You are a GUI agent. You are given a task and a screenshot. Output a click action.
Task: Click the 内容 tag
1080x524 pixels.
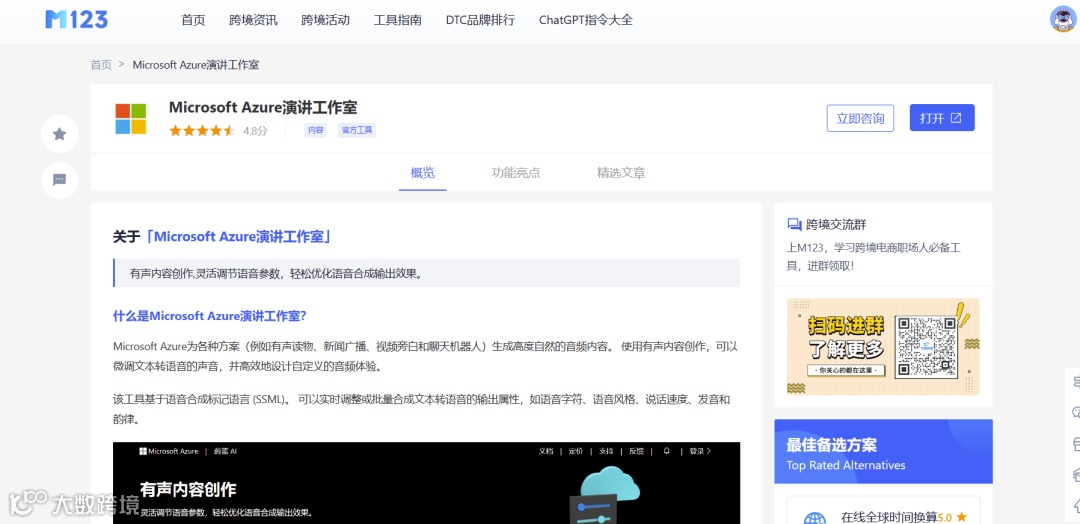[315, 130]
